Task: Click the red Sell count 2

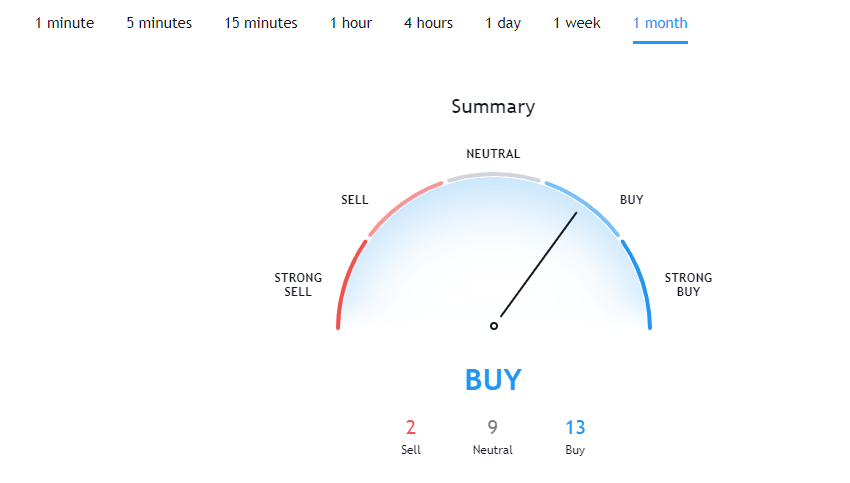Action: (411, 428)
